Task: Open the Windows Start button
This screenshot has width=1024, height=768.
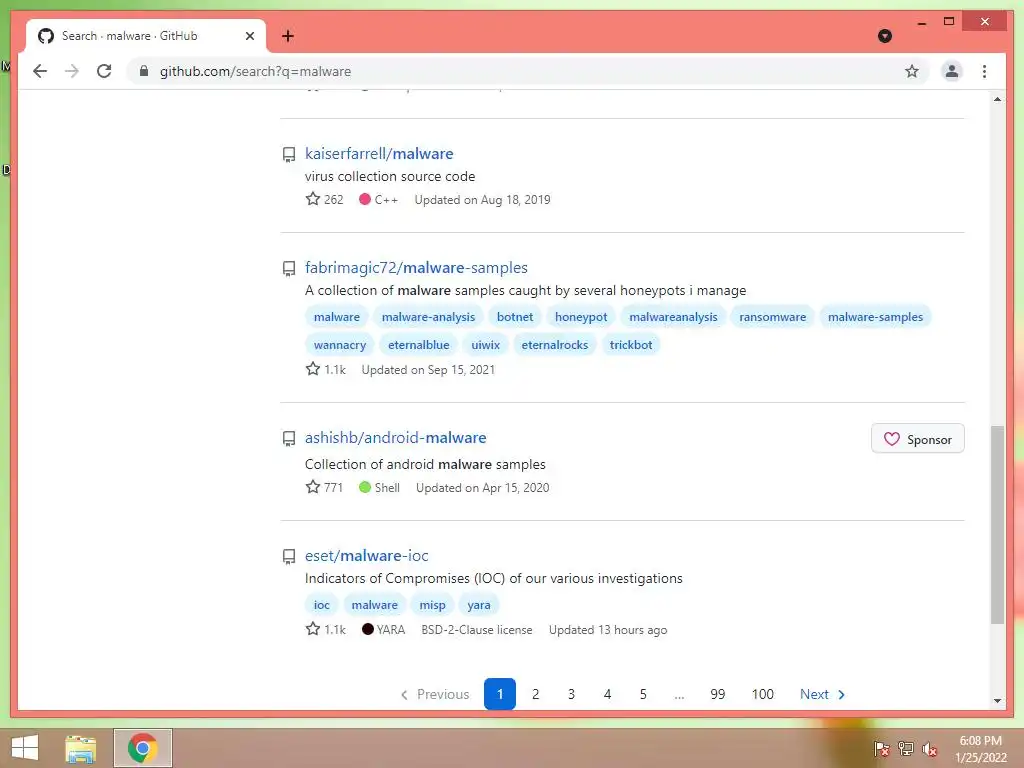Action: pos(25,748)
